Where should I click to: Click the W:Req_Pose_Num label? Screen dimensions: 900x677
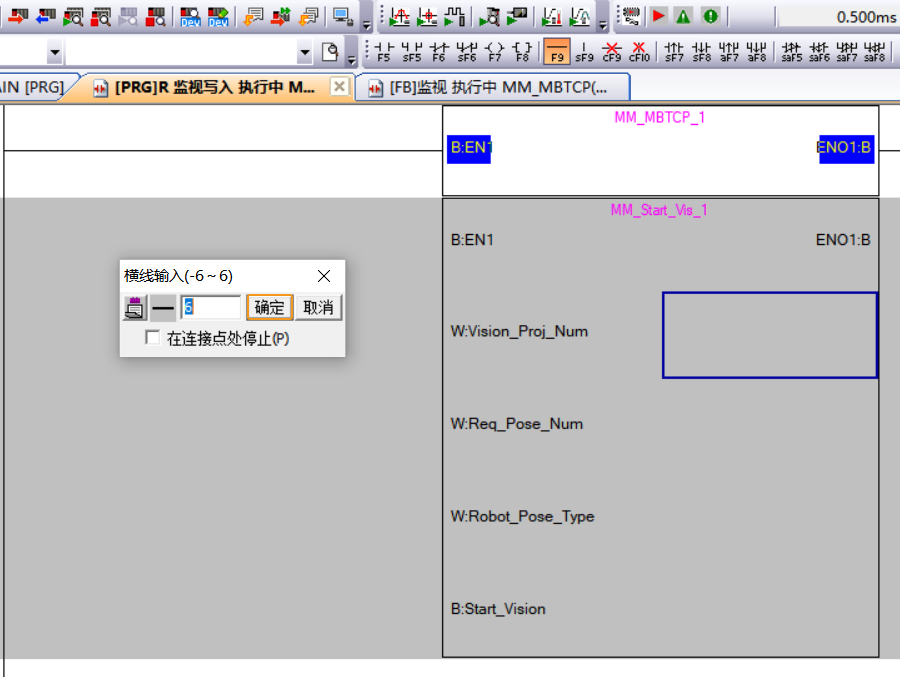(517, 424)
